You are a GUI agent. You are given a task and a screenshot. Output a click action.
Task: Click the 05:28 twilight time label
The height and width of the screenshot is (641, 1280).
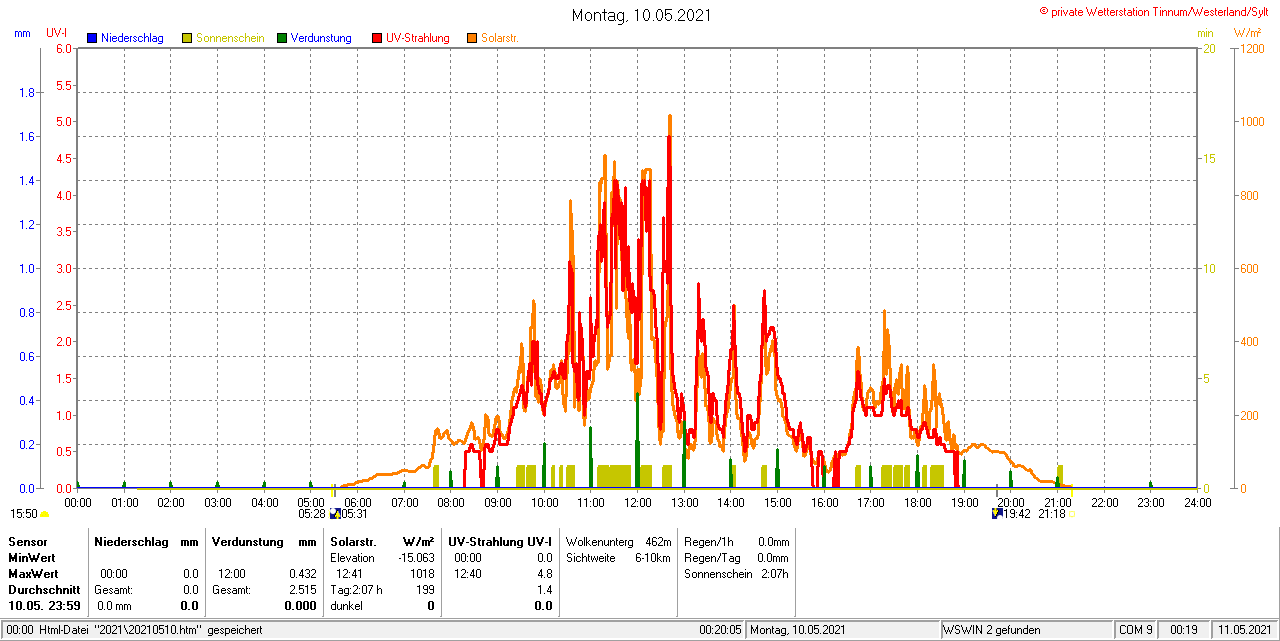click(313, 514)
